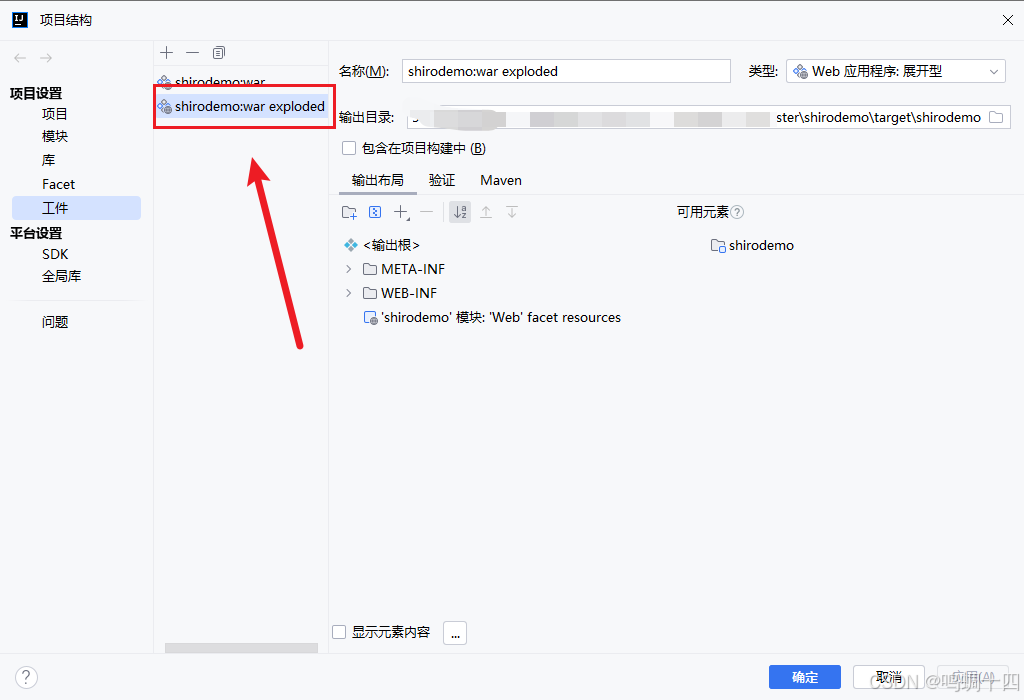This screenshot has height=700, width=1024.
Task: Sort output layout elements alphabetically
Action: point(459,212)
